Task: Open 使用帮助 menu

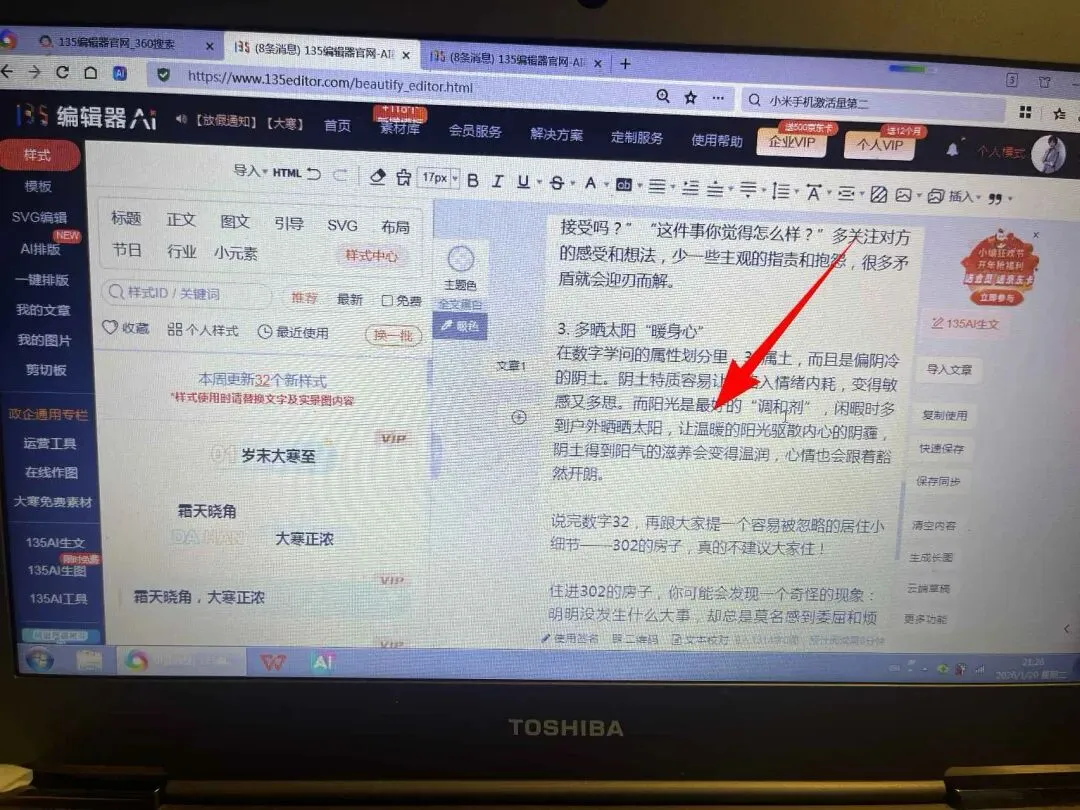Action: [x=717, y=141]
